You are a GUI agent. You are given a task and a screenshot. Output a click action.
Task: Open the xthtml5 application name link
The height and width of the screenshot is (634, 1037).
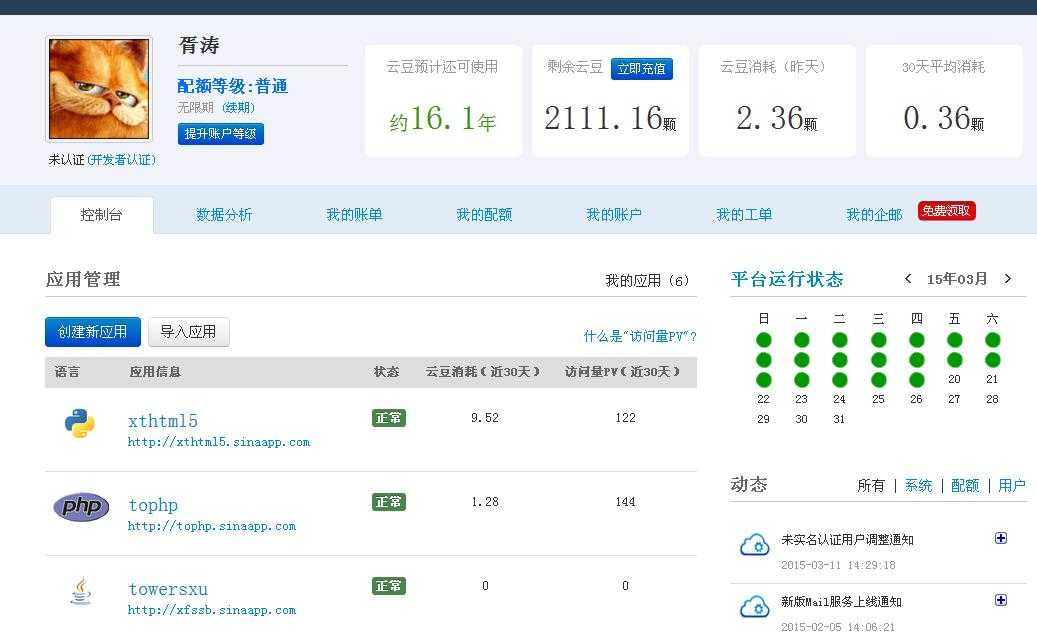tap(163, 421)
